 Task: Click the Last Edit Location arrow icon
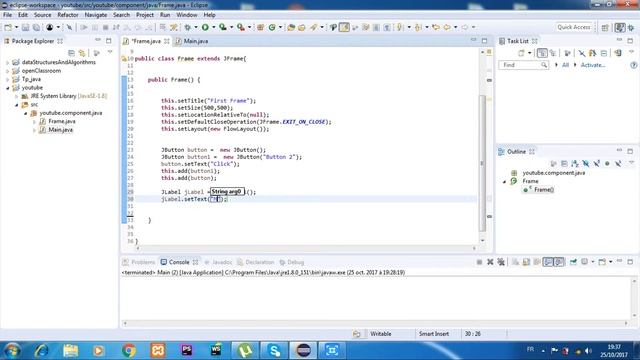click(x=436, y=27)
